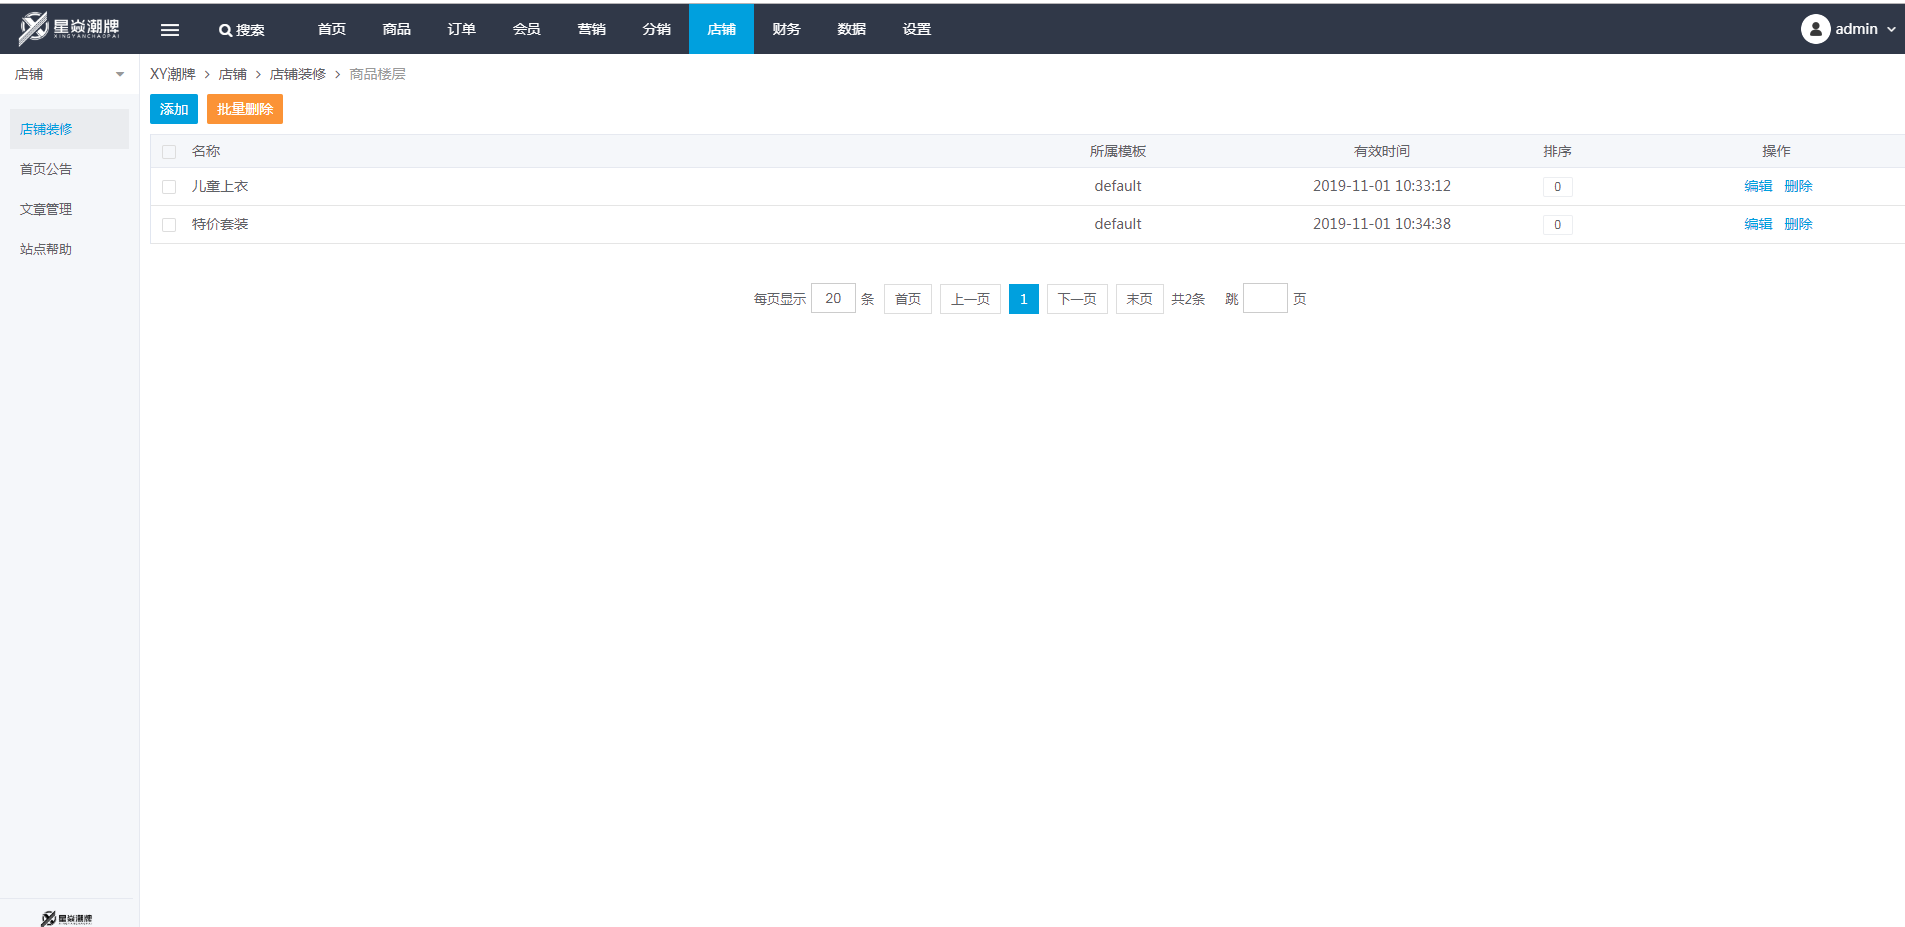The image size is (1905, 927).
Task: Expand the admin account dropdown arrow
Action: click(1891, 29)
